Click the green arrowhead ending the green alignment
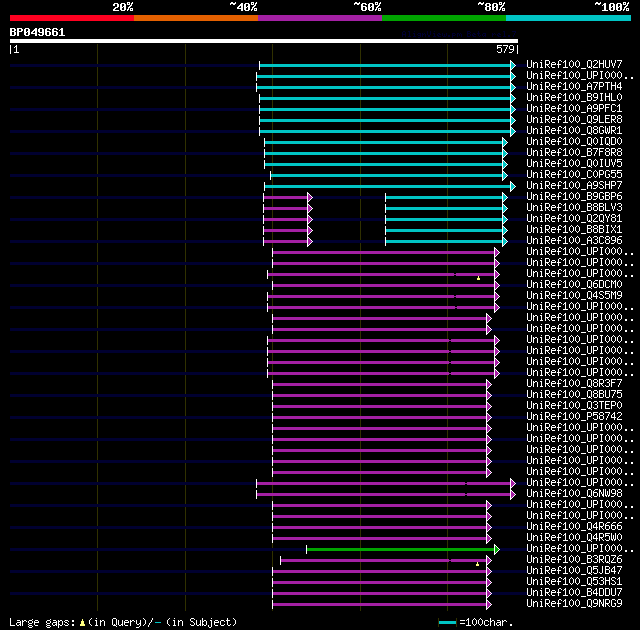This screenshot has width=640, height=630. pos(497,550)
